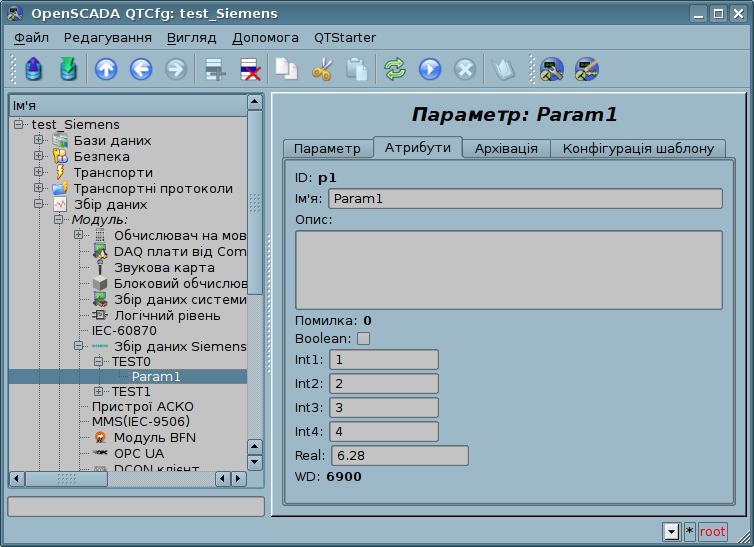The image size is (754, 547).
Task: Toggle the Boolean checkbox
Action: [x=363, y=339]
